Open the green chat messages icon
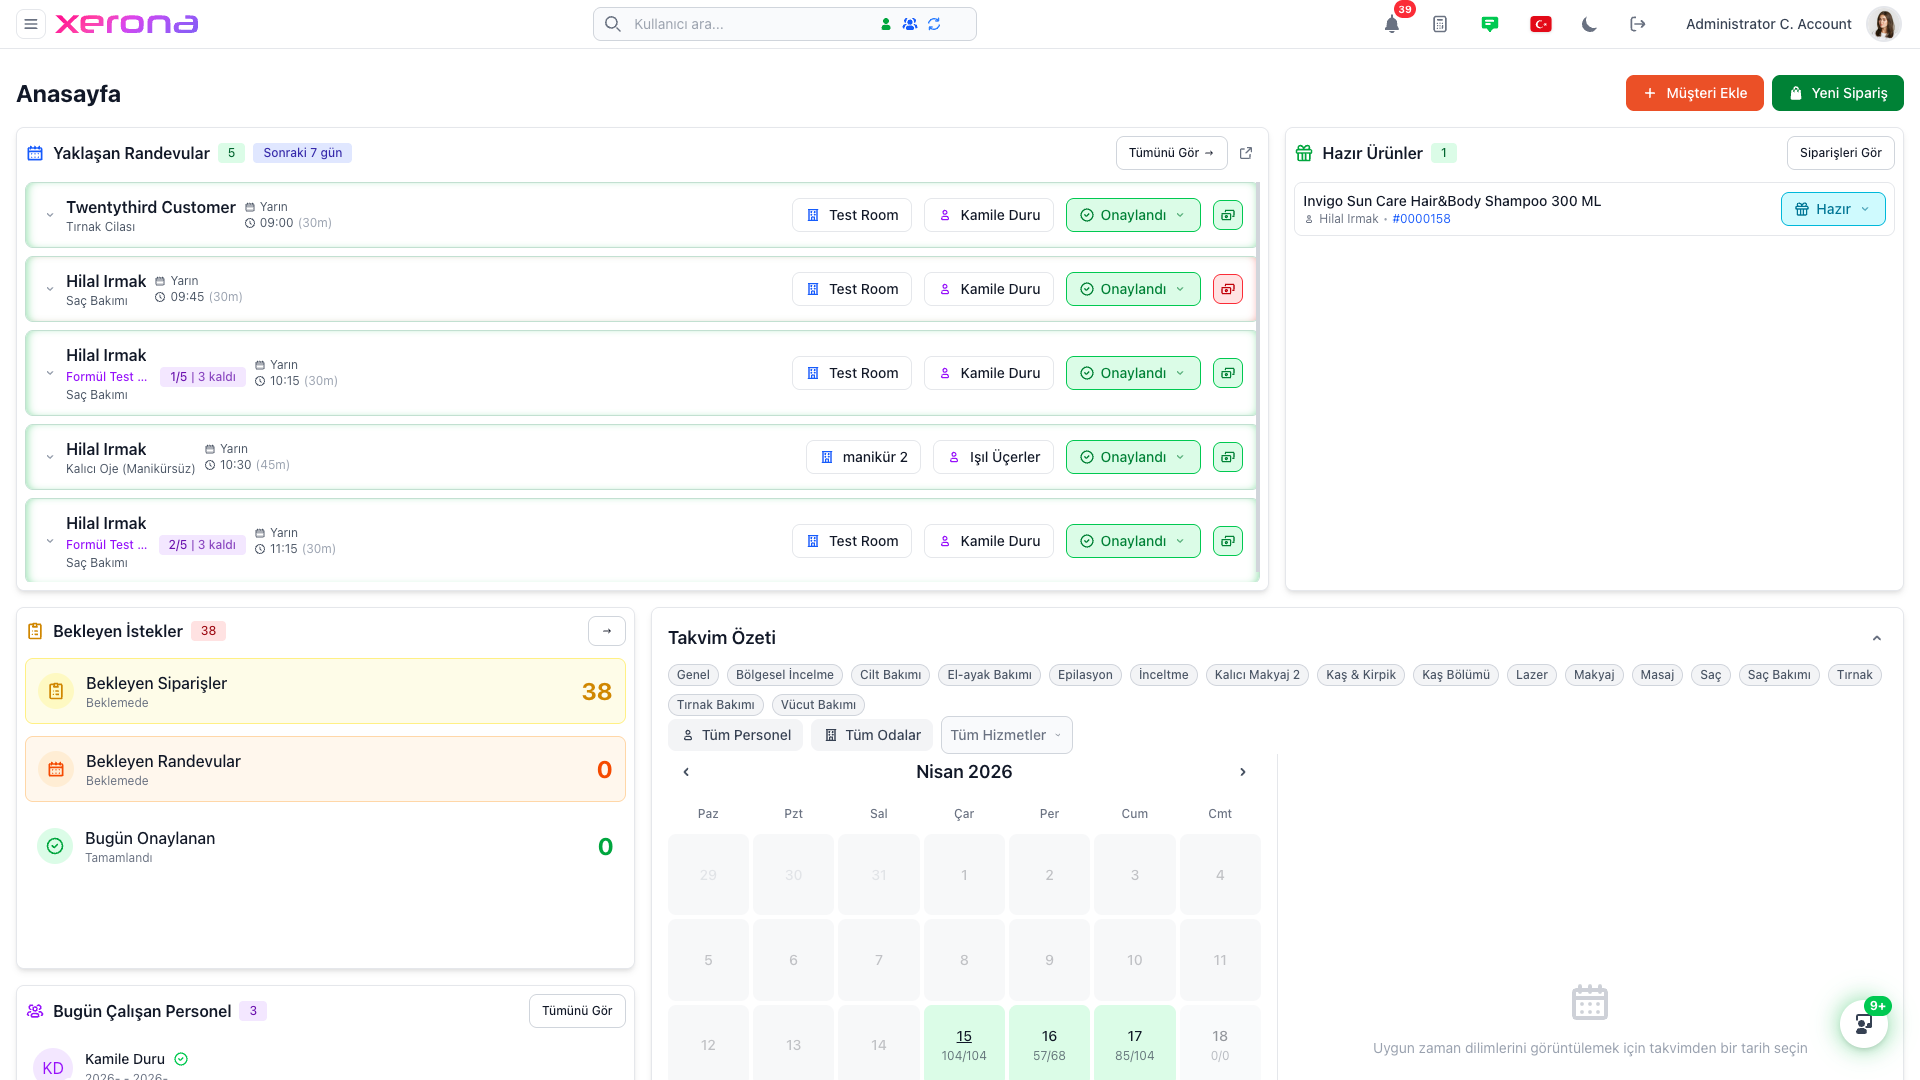1920x1080 pixels. click(1490, 24)
